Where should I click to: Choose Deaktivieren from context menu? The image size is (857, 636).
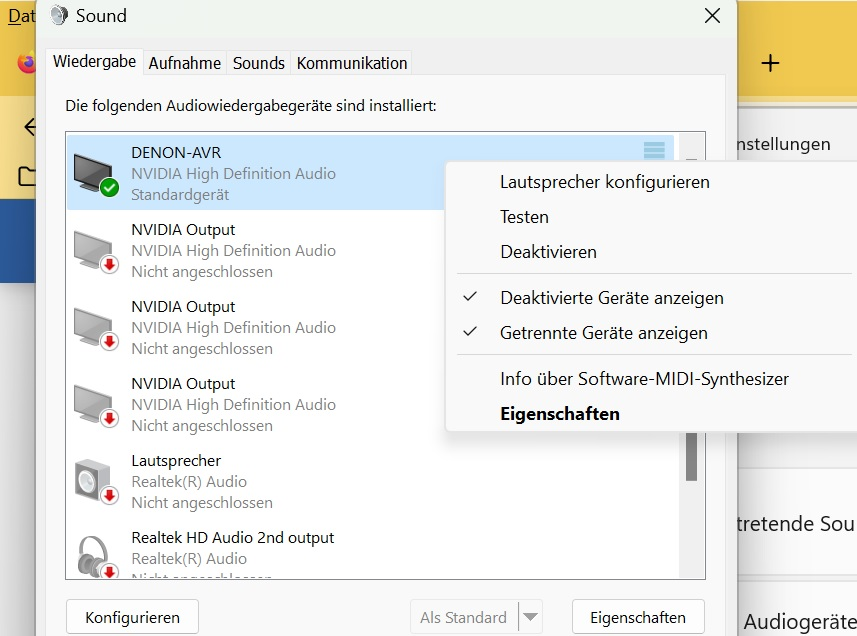[548, 252]
